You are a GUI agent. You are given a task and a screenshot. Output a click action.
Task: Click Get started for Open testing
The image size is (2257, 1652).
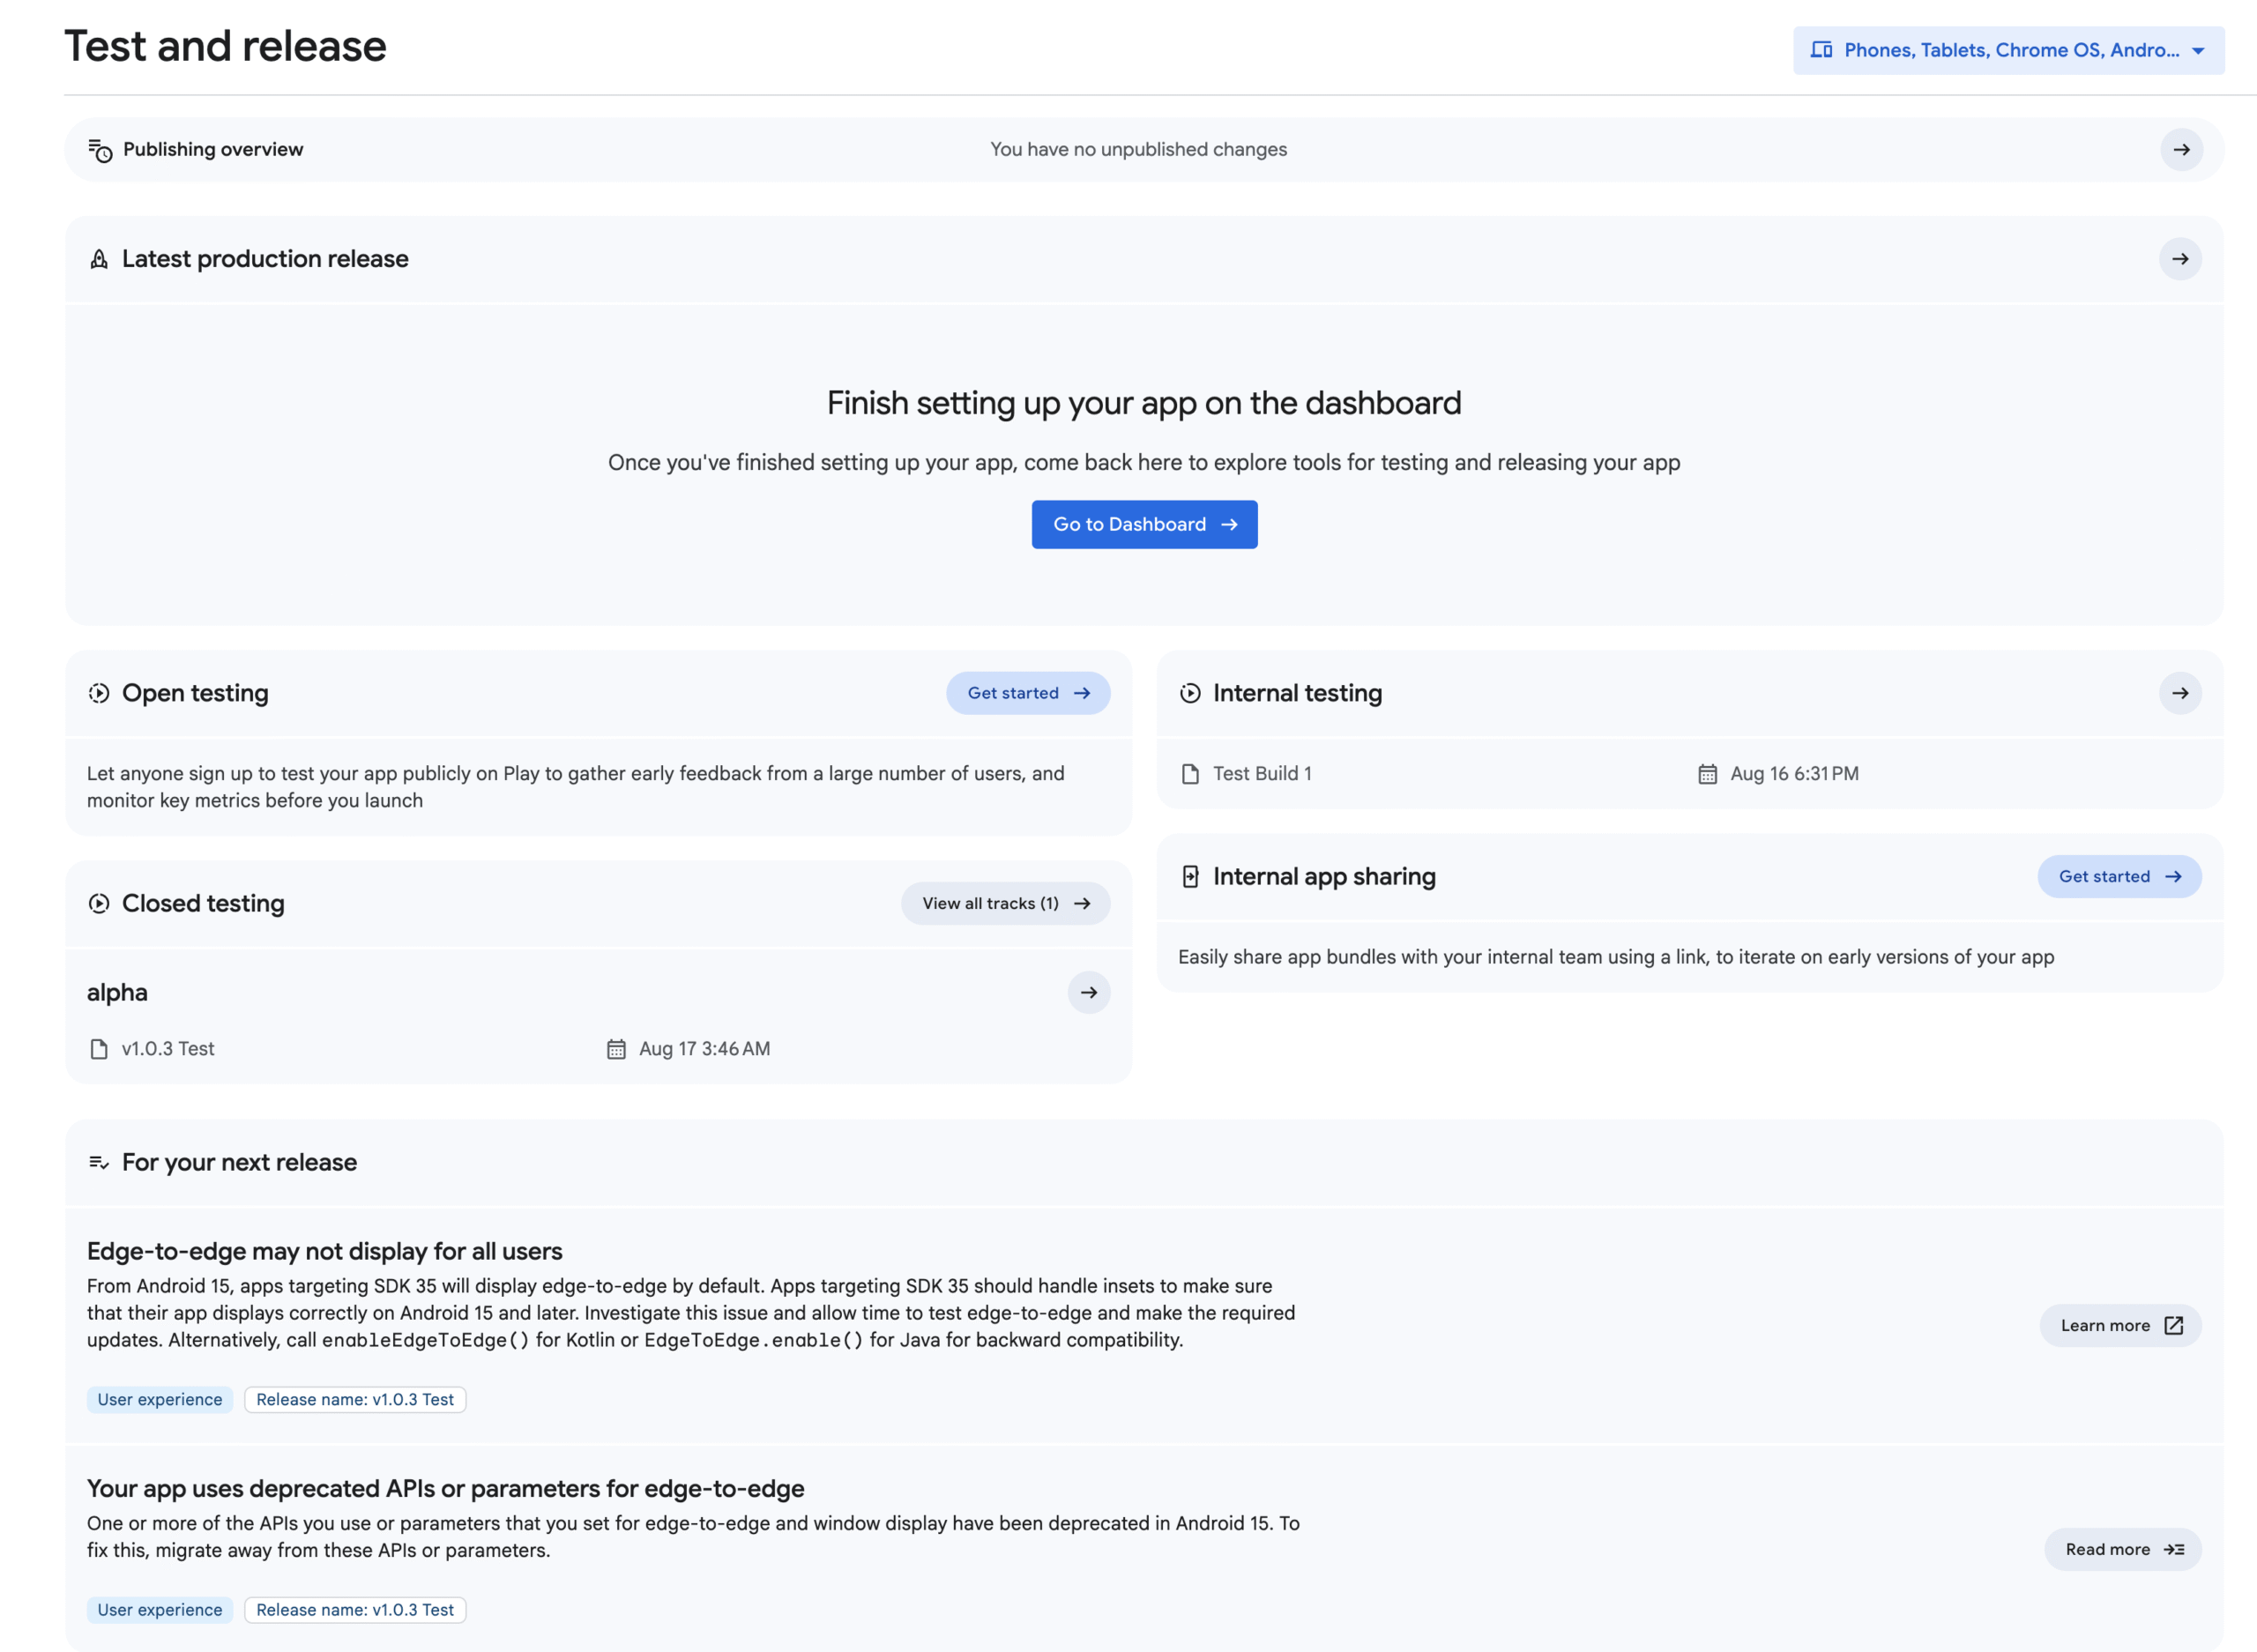click(1027, 693)
